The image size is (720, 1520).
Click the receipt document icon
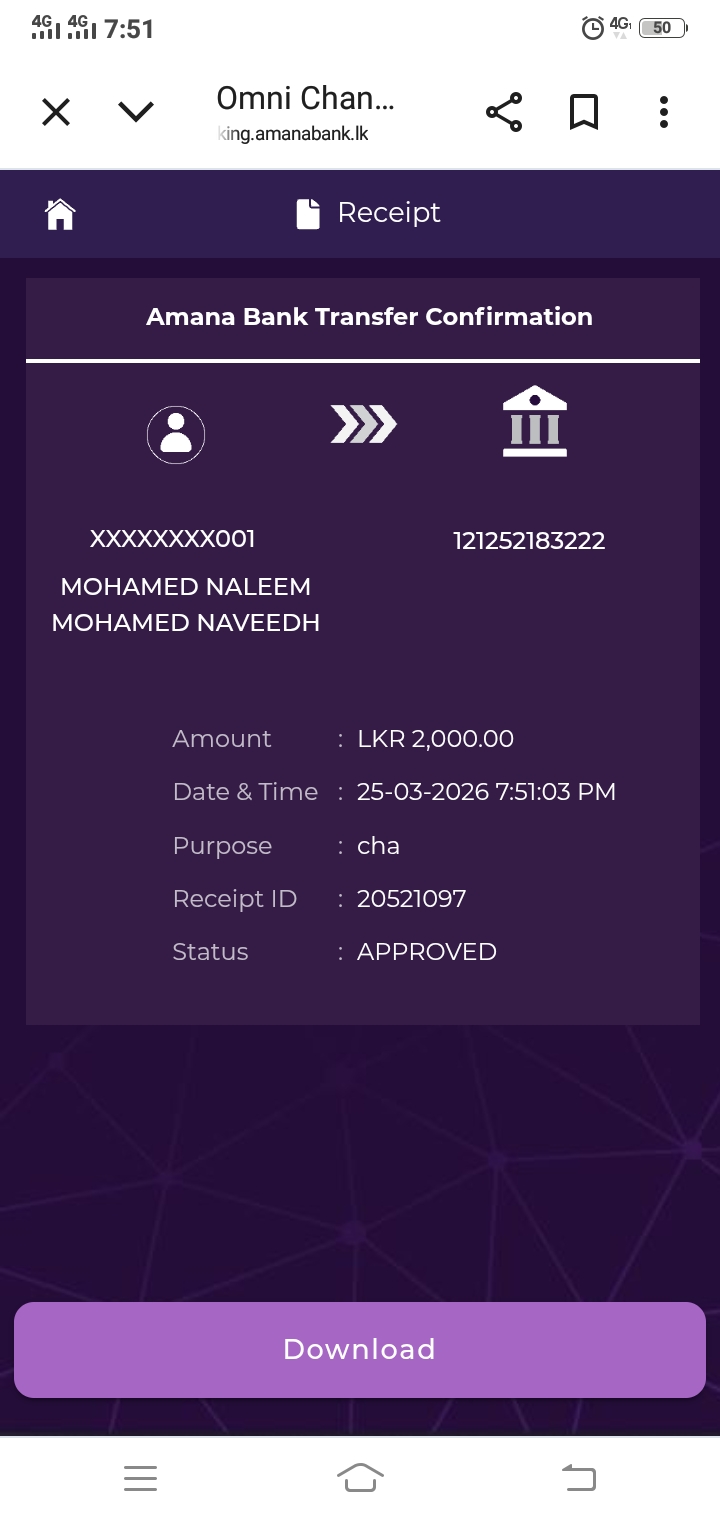[308, 213]
